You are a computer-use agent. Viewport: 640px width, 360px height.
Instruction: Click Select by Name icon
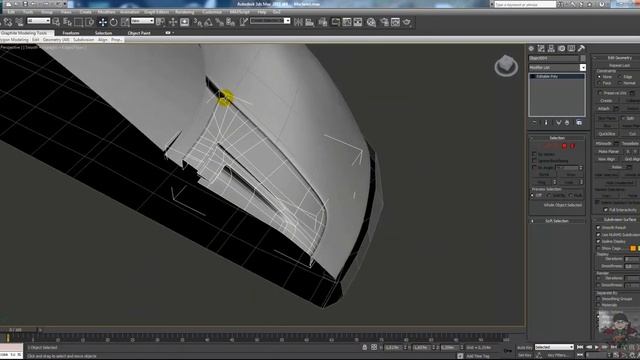pyautogui.click(x=67, y=22)
